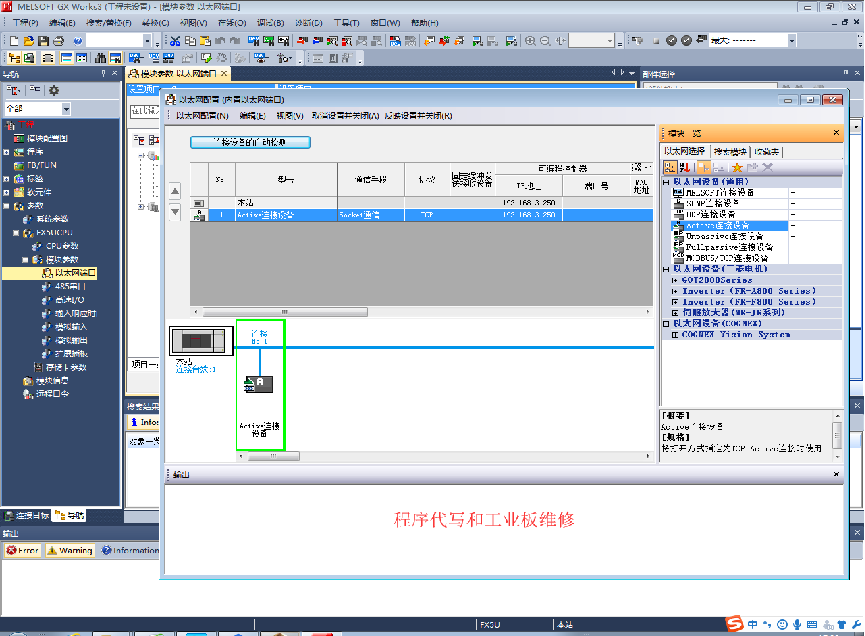Click the binoculars find icon in second toolbar
Viewport: 865px width, 636px height.
tap(100, 58)
